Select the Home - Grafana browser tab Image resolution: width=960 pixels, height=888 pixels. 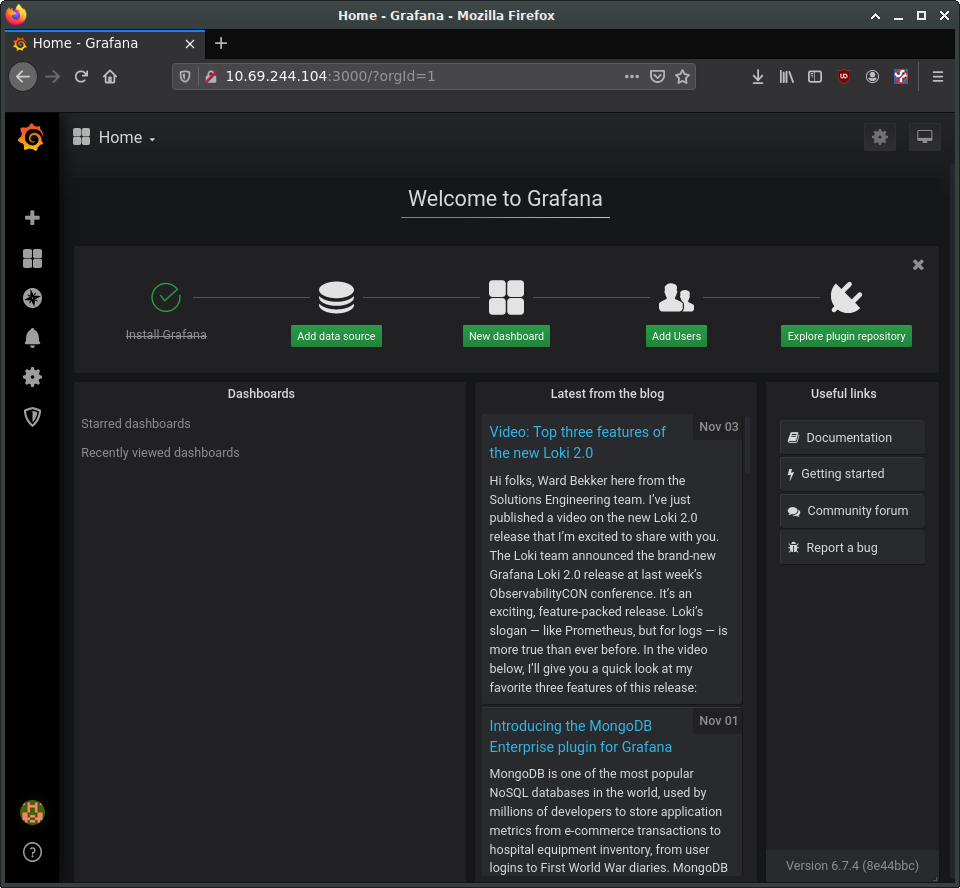(x=105, y=43)
